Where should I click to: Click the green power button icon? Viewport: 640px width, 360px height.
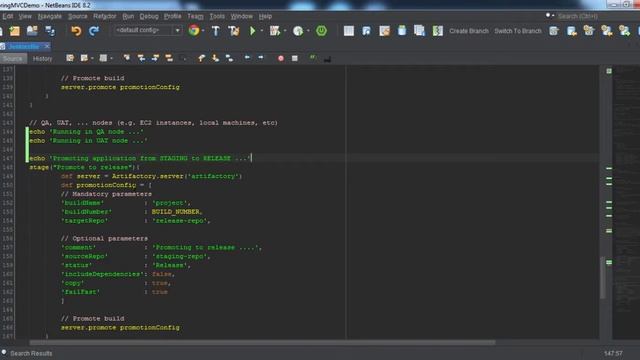321,31
